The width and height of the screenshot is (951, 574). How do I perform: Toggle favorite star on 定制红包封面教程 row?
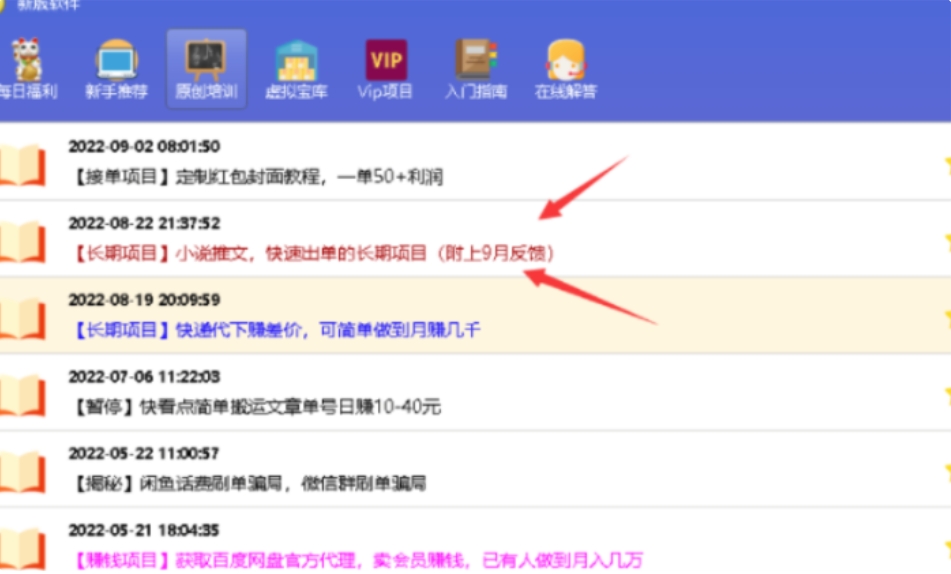tap(945, 163)
